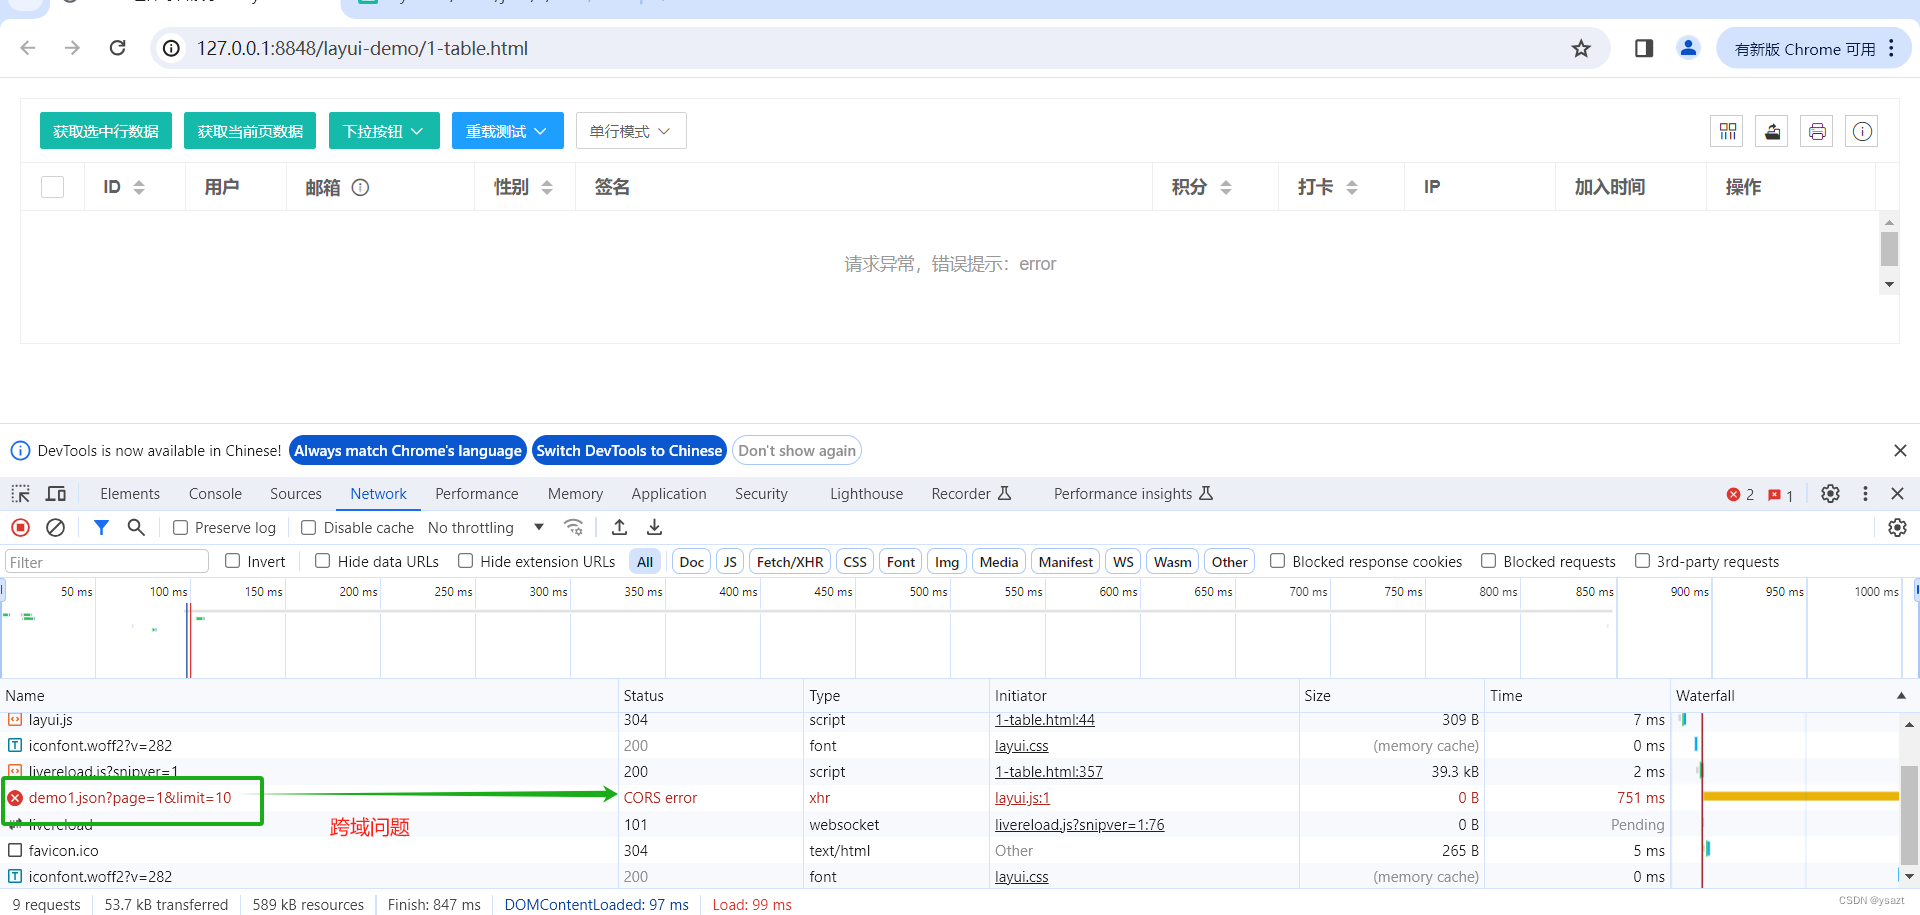Sort the table by 积分 column
Screen dimensions: 1920x915
point(1226,187)
